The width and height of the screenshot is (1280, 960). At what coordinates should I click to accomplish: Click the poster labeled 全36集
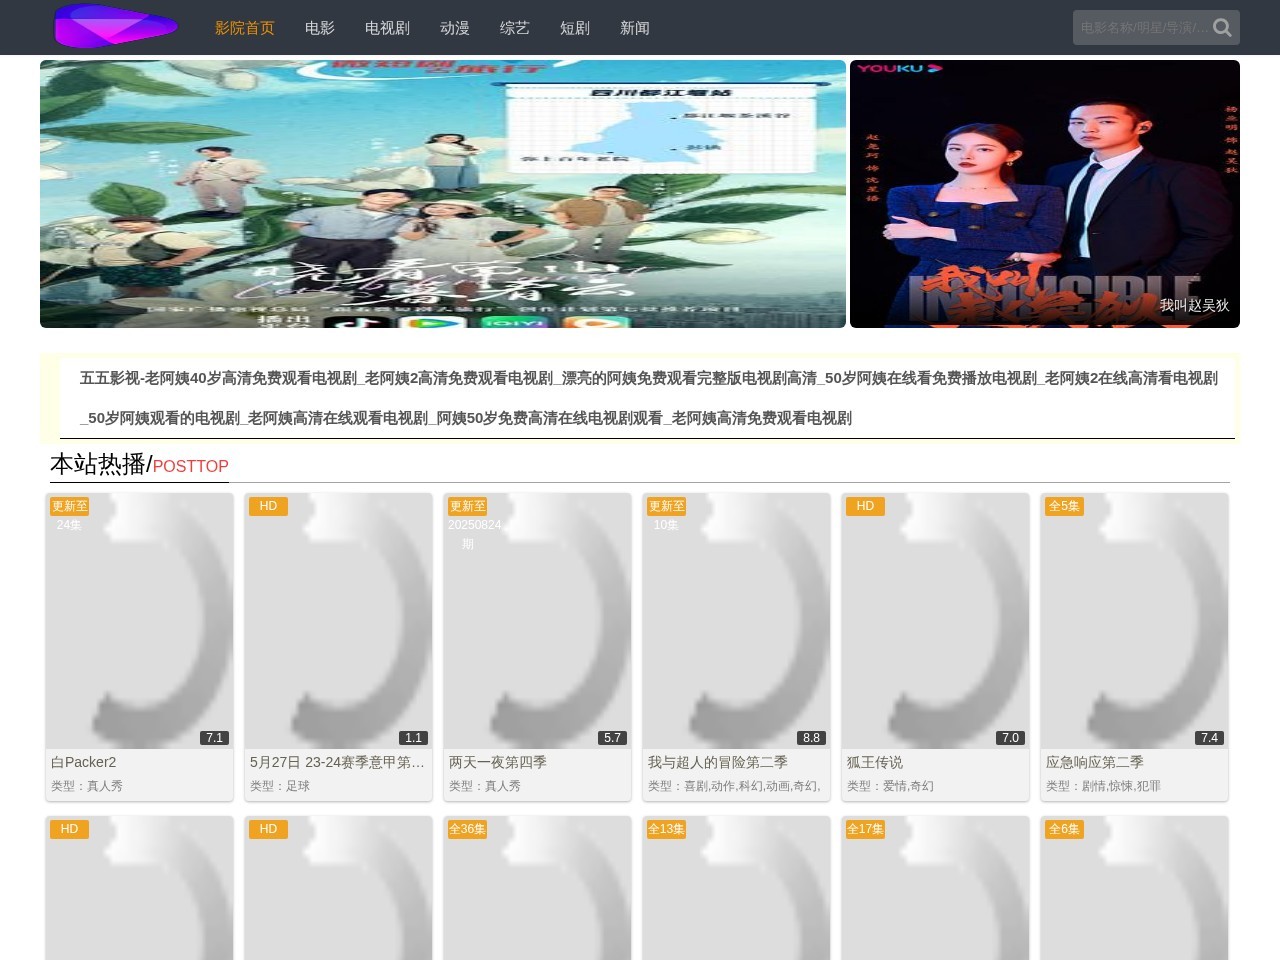[537, 890]
